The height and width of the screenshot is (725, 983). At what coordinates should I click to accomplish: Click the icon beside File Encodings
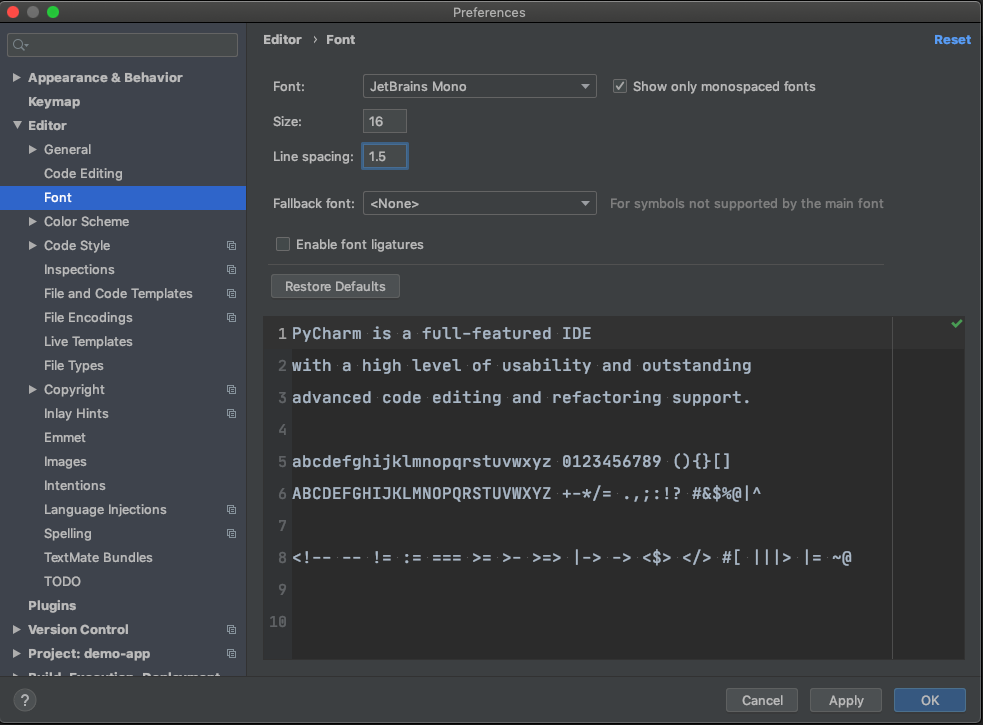[231, 317]
